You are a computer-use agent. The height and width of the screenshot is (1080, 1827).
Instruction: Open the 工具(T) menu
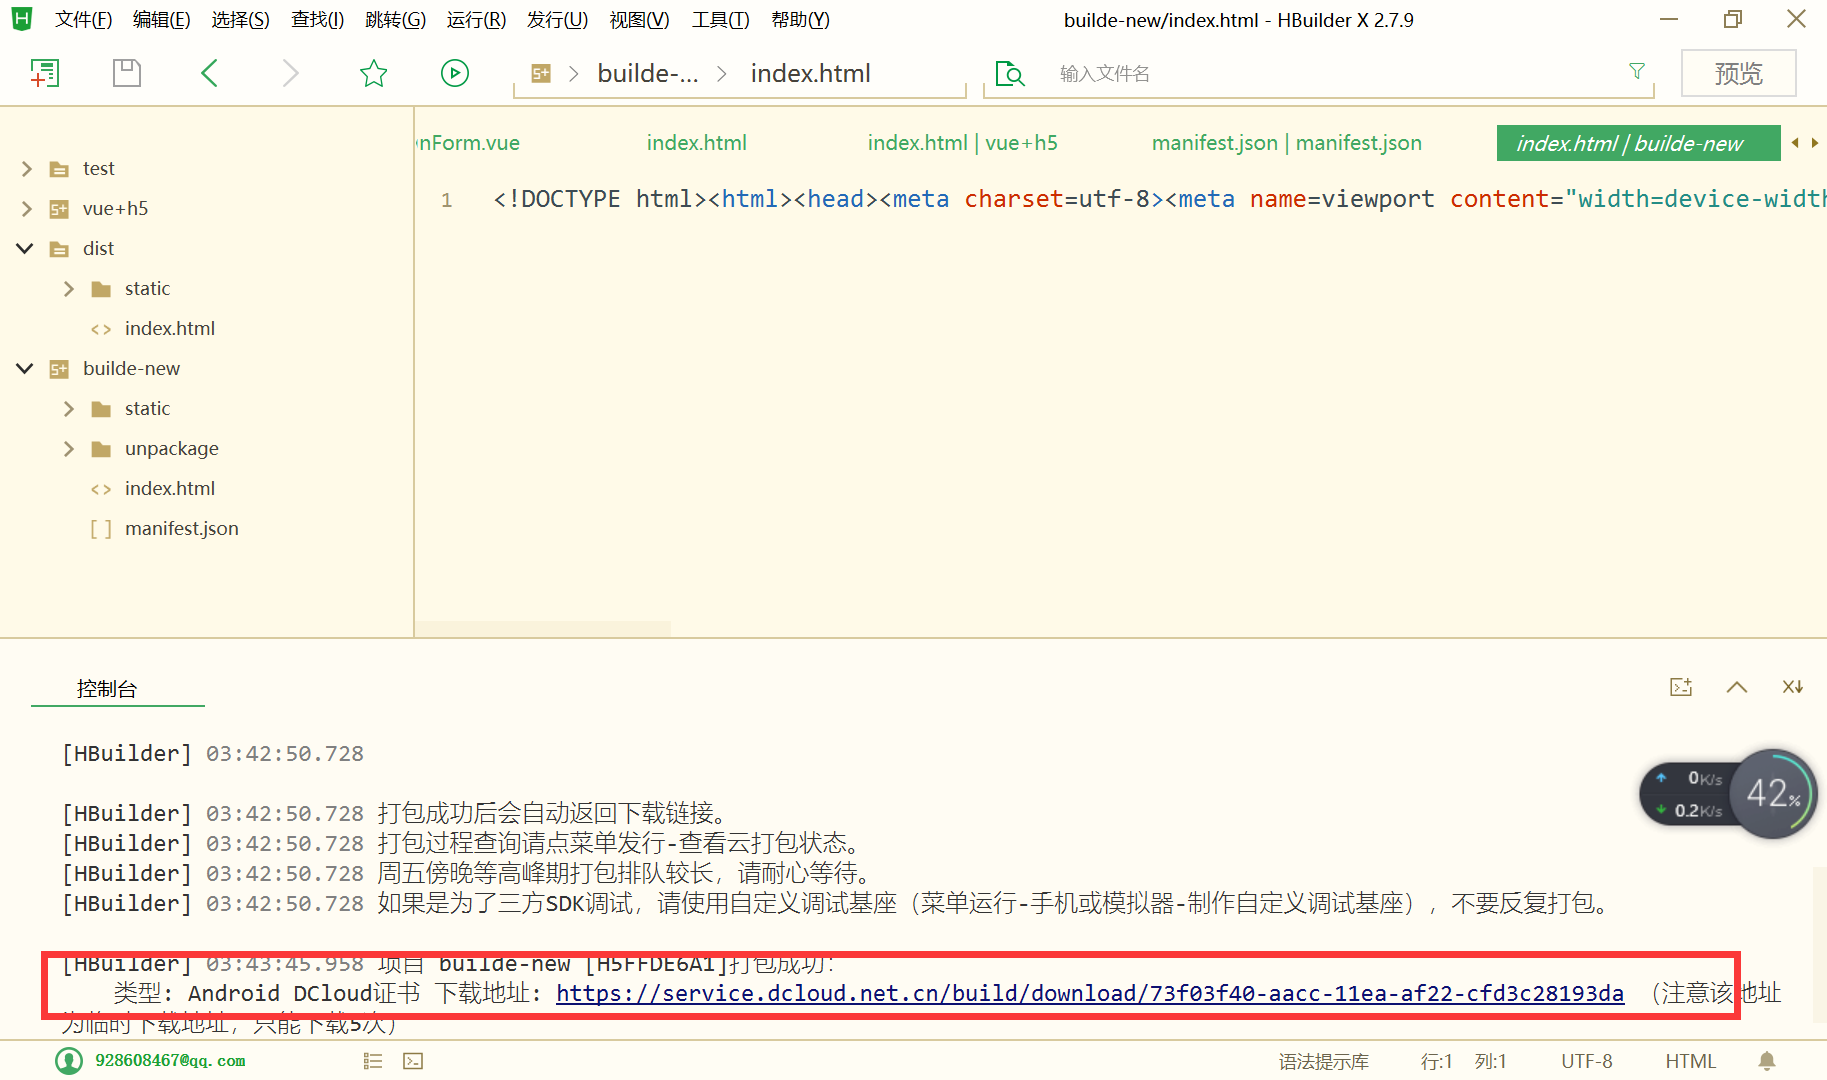point(721,20)
